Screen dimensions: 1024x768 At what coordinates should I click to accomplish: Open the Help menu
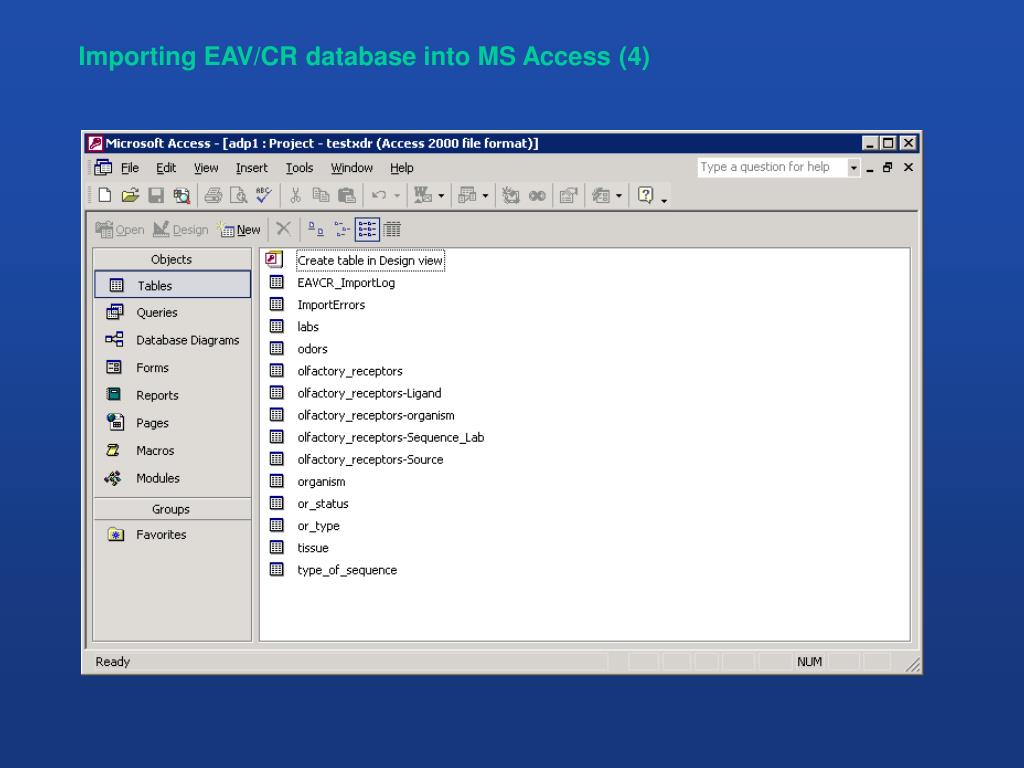(x=402, y=168)
